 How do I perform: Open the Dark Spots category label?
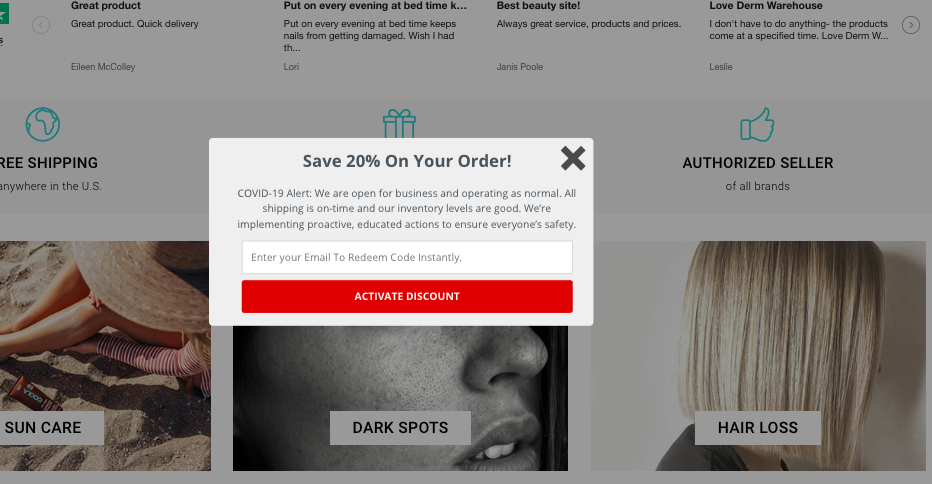401,428
